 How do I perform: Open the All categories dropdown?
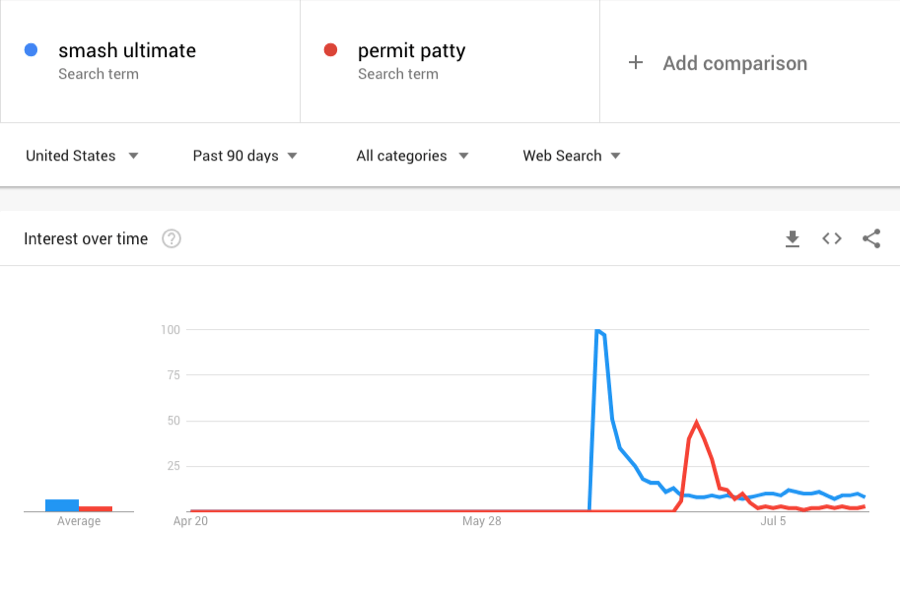click(x=411, y=156)
